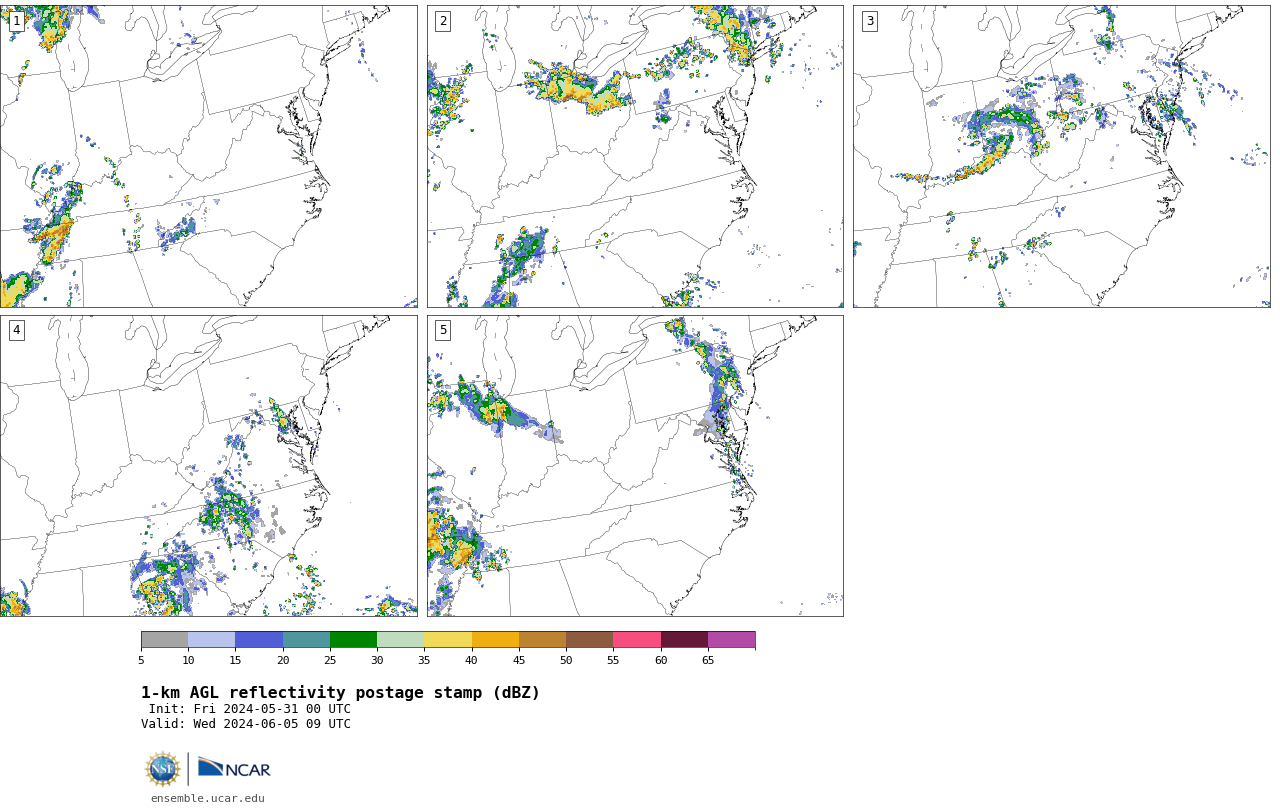Select the brown 50-55 dBZ swatch
1280x809 pixels.
pos(590,640)
